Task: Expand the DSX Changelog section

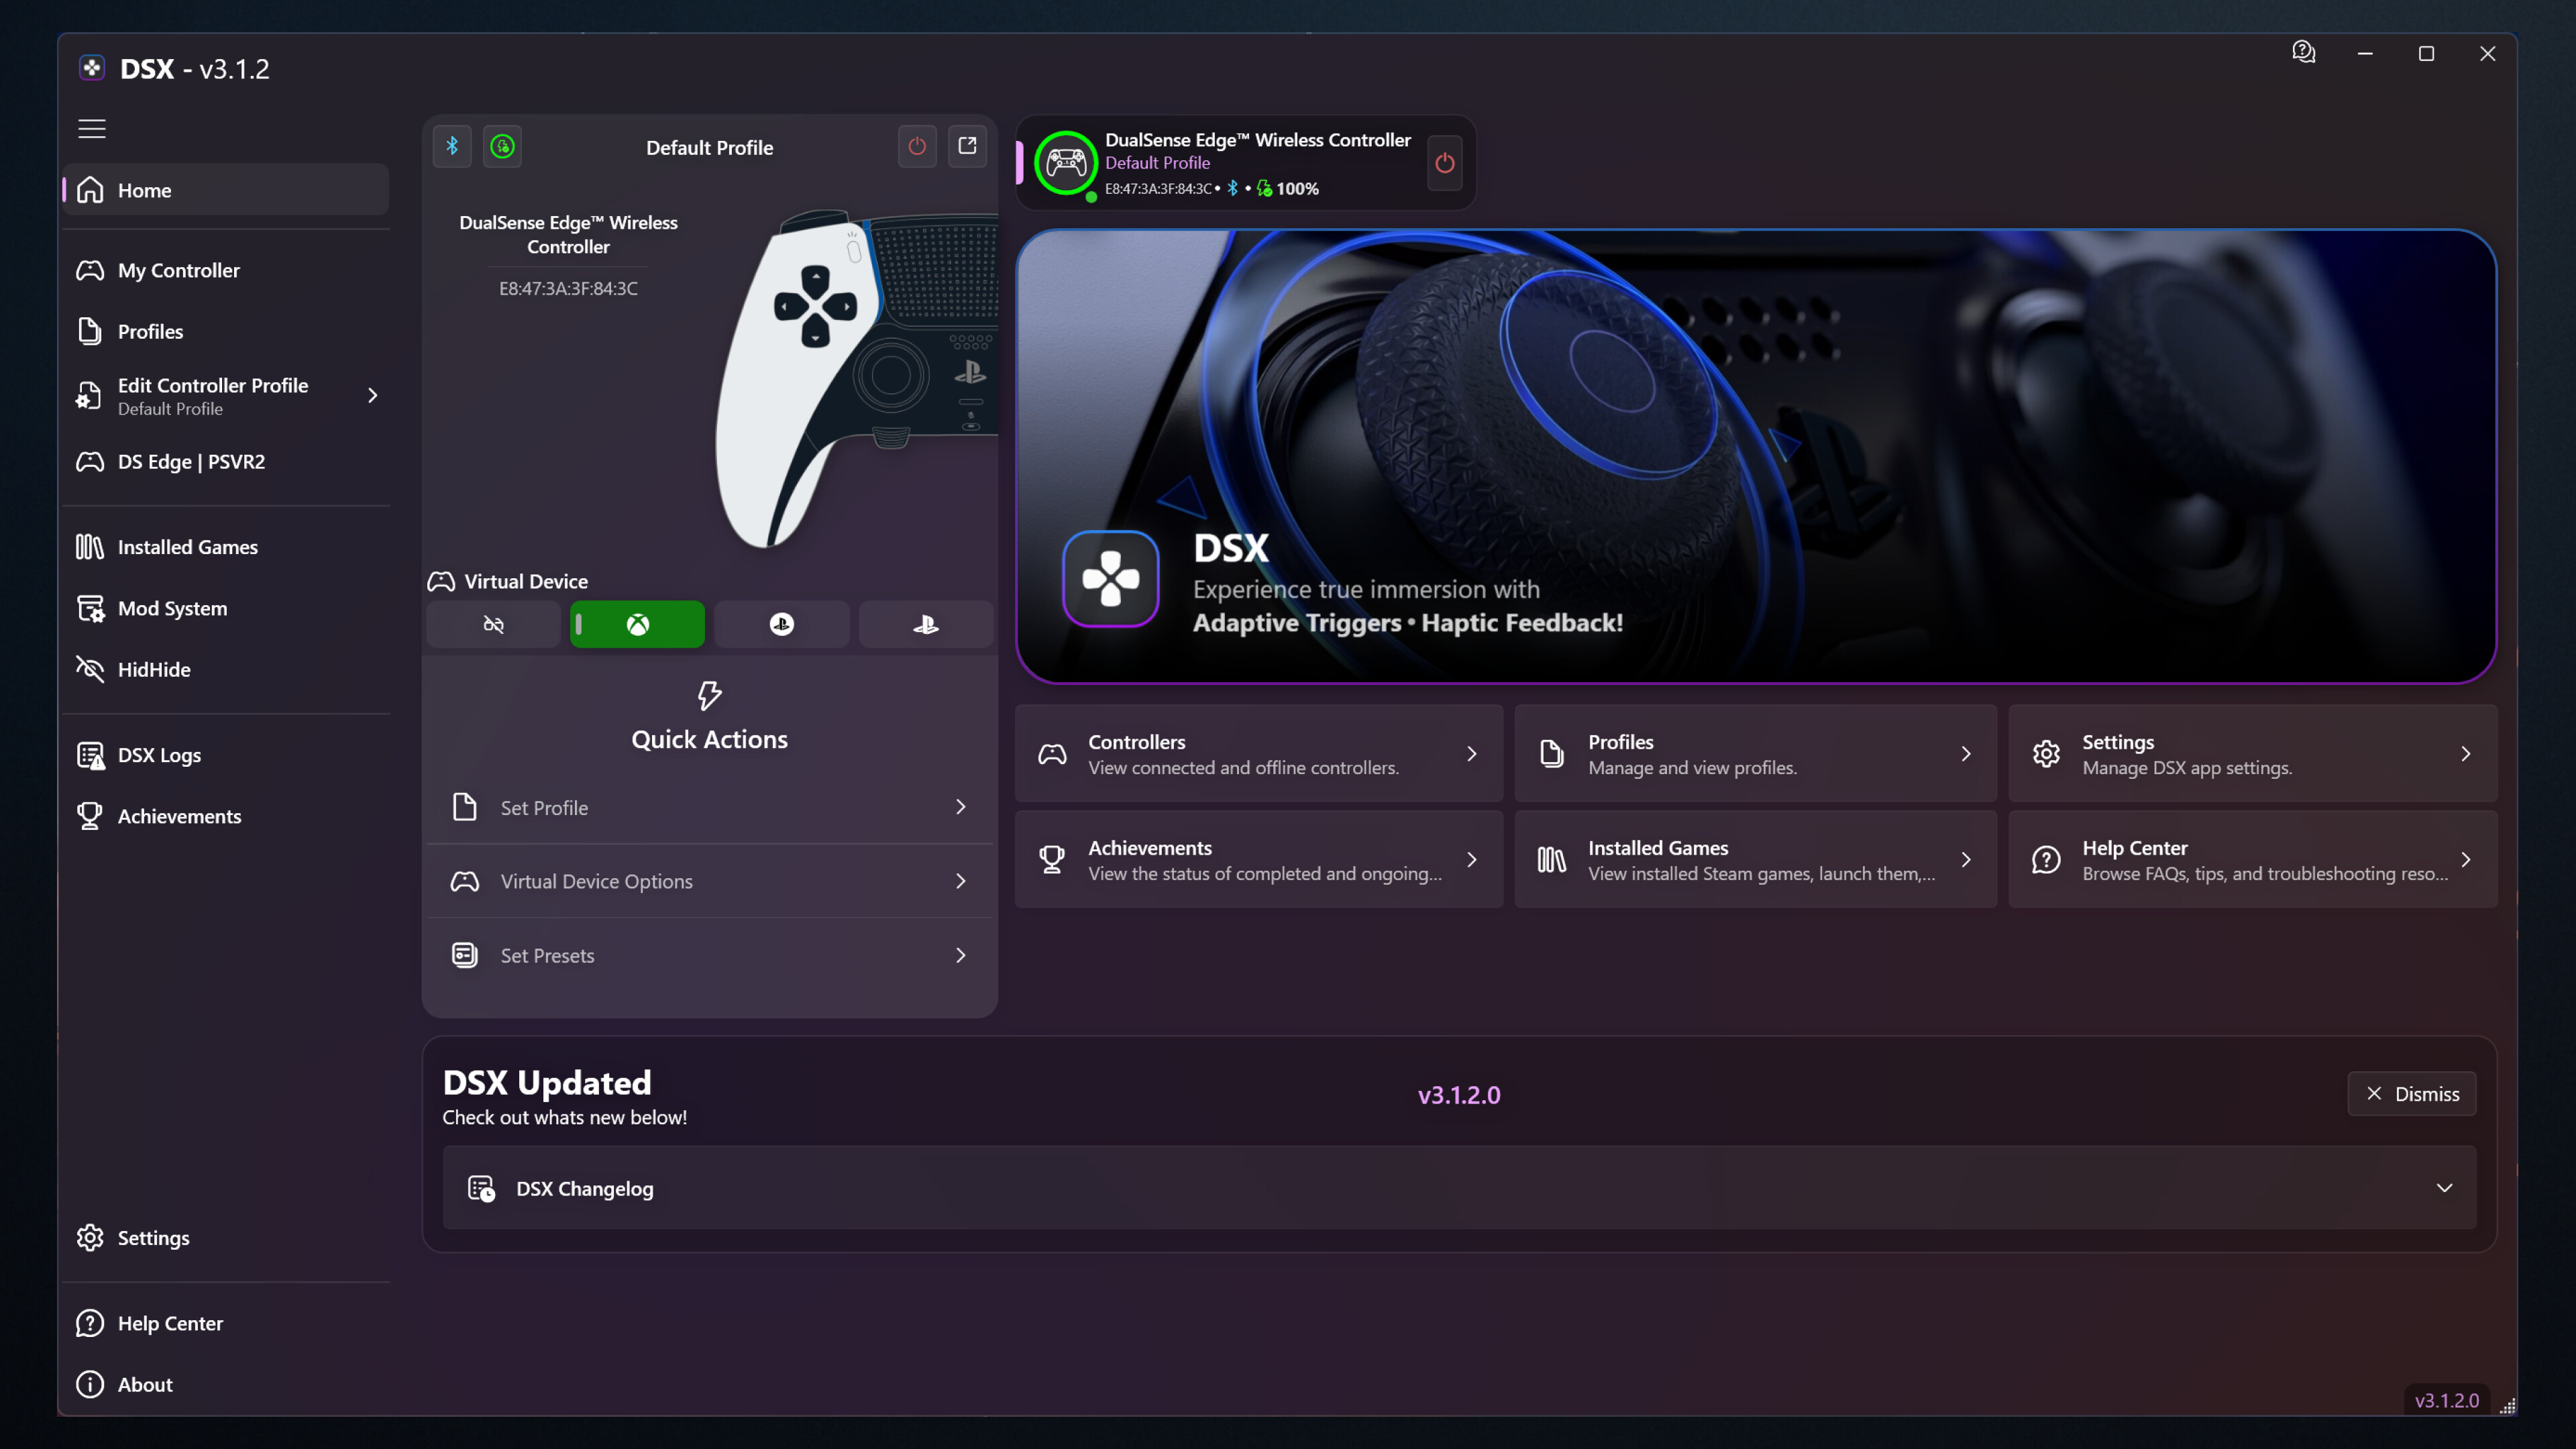Action: [2446, 1188]
